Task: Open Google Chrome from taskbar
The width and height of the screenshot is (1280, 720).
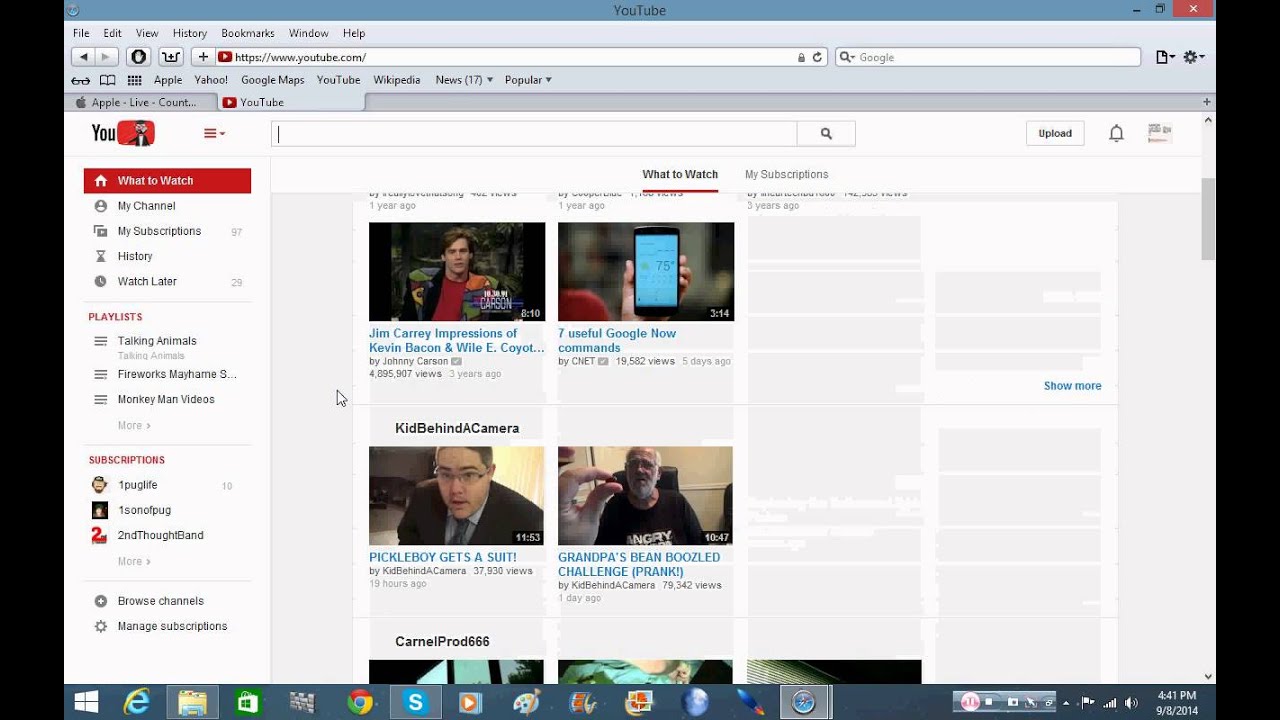Action: pos(360,703)
